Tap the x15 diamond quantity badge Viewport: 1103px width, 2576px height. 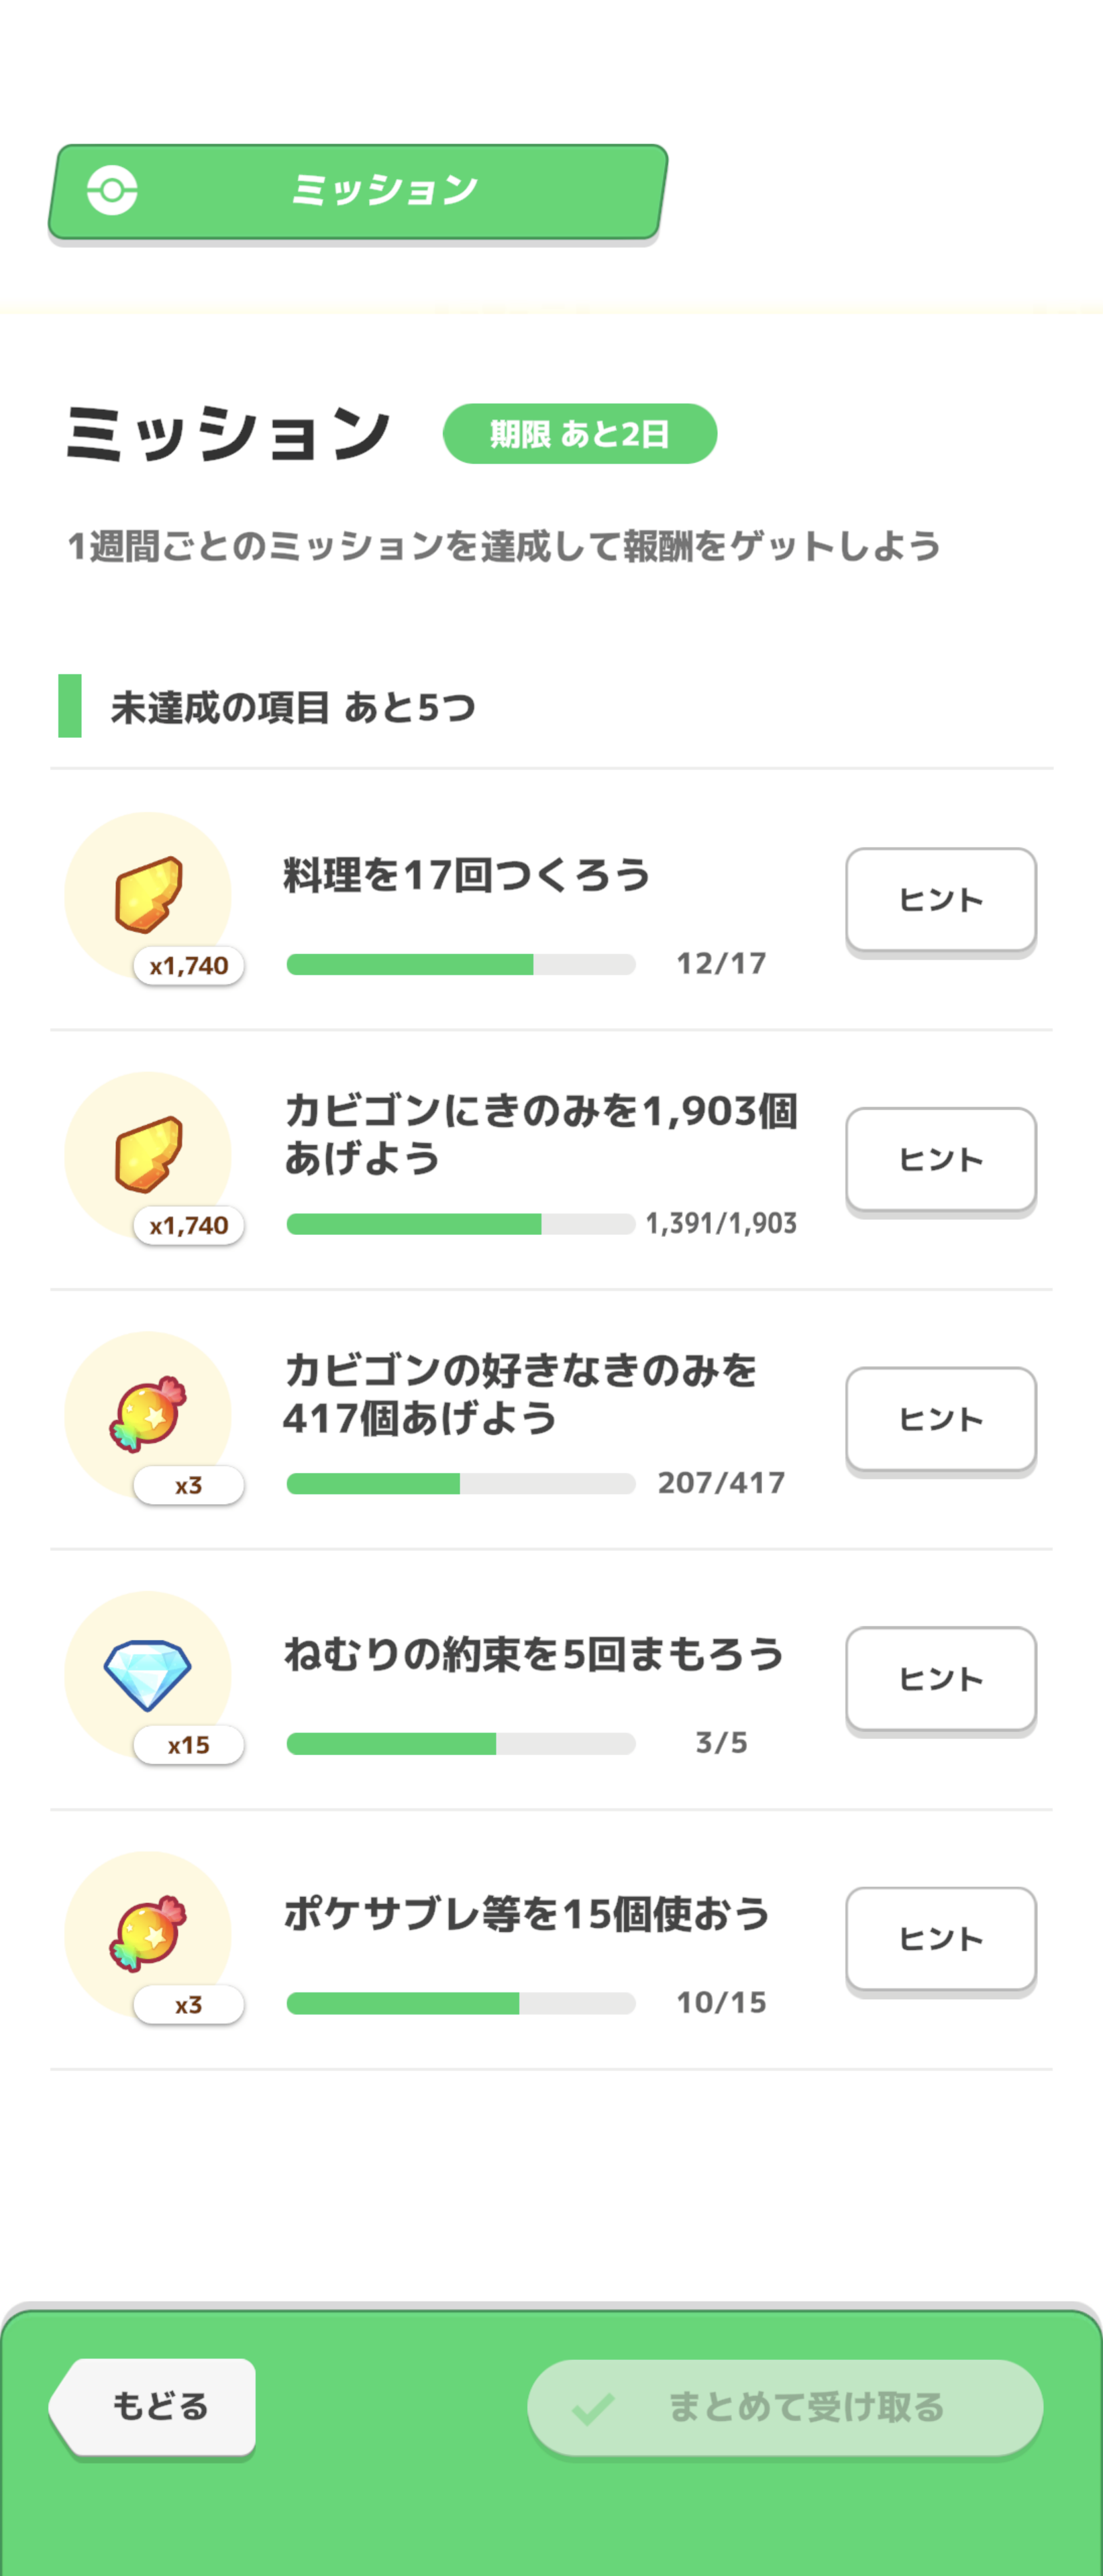click(189, 1745)
